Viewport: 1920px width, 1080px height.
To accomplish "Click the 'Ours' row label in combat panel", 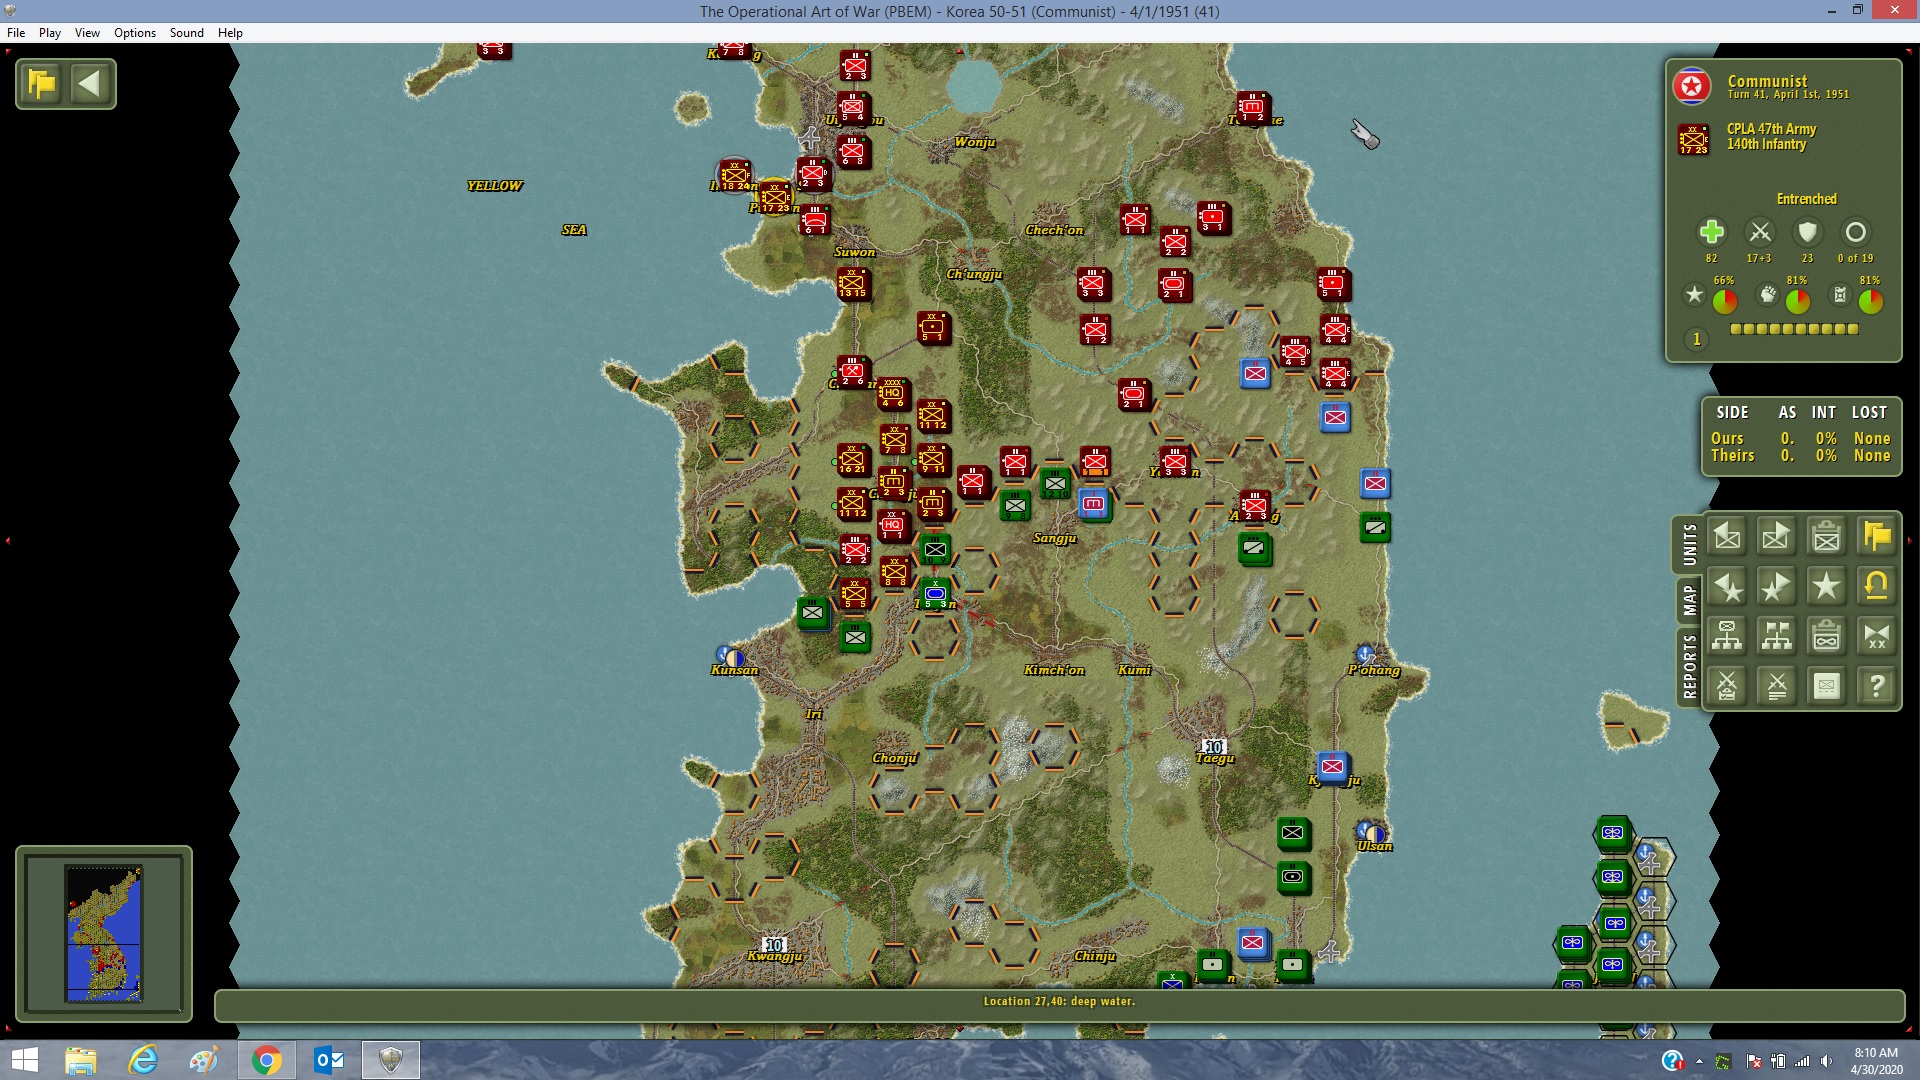I will tap(1727, 438).
